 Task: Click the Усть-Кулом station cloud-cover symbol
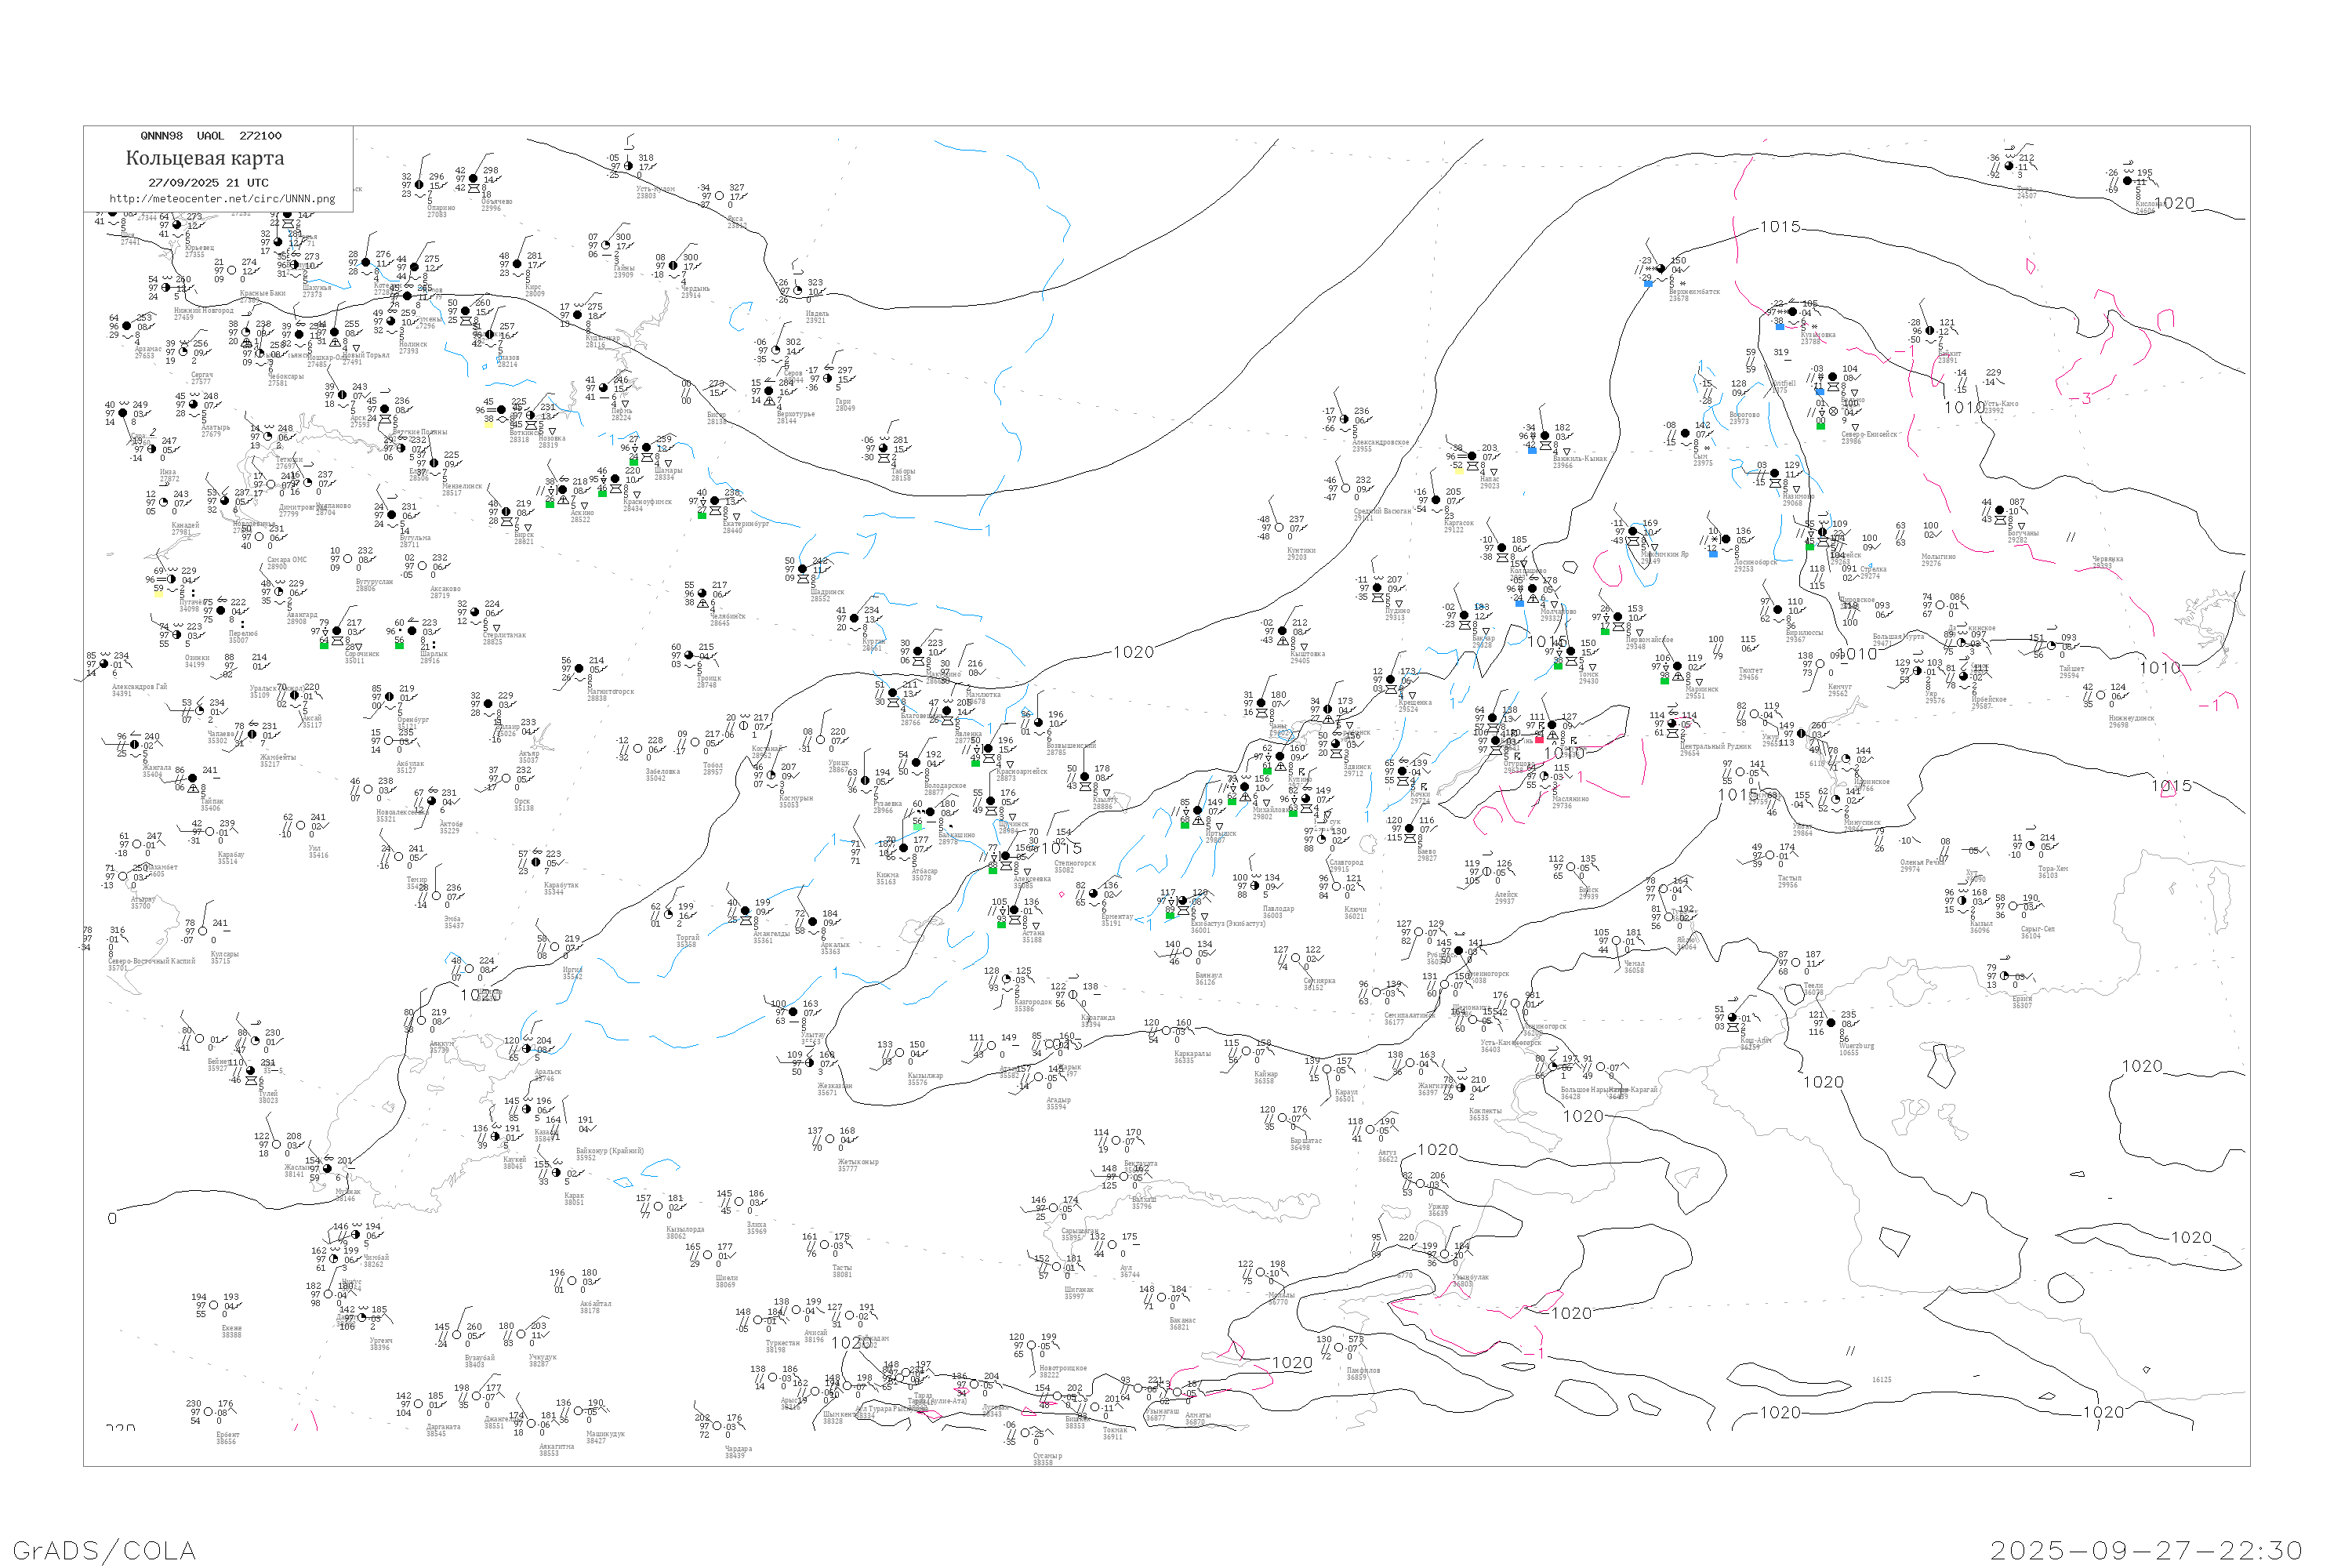pyautogui.click(x=628, y=166)
